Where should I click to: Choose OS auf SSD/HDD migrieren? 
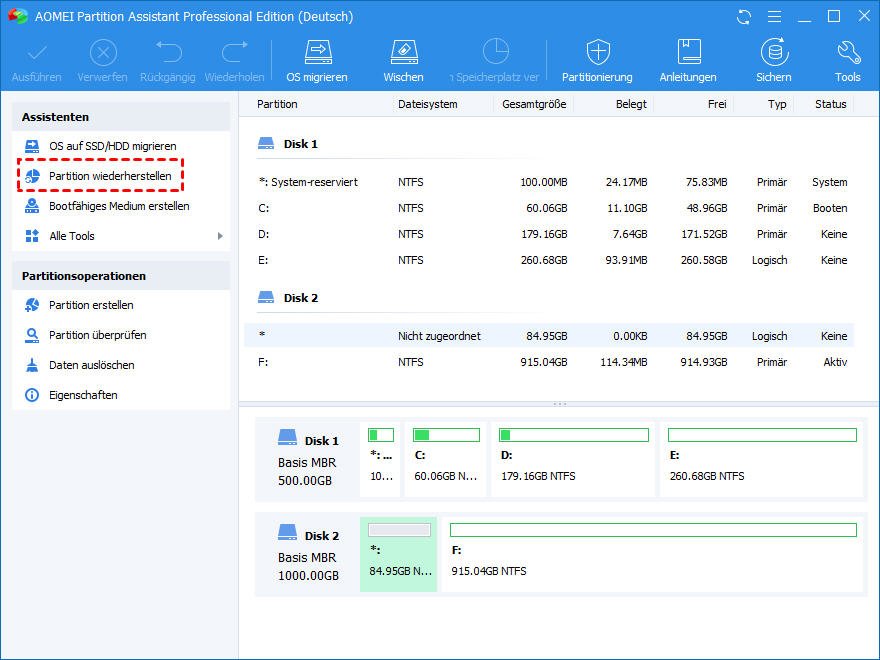112,146
